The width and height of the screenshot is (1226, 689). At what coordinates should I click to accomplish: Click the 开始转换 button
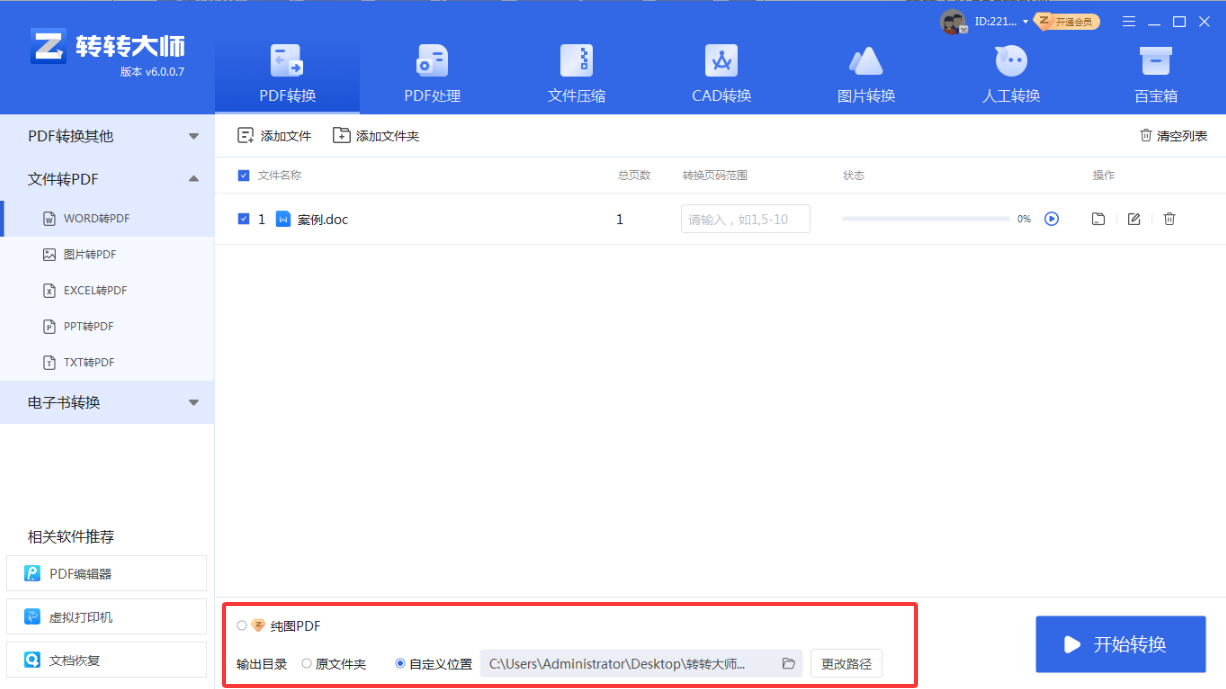point(1120,644)
